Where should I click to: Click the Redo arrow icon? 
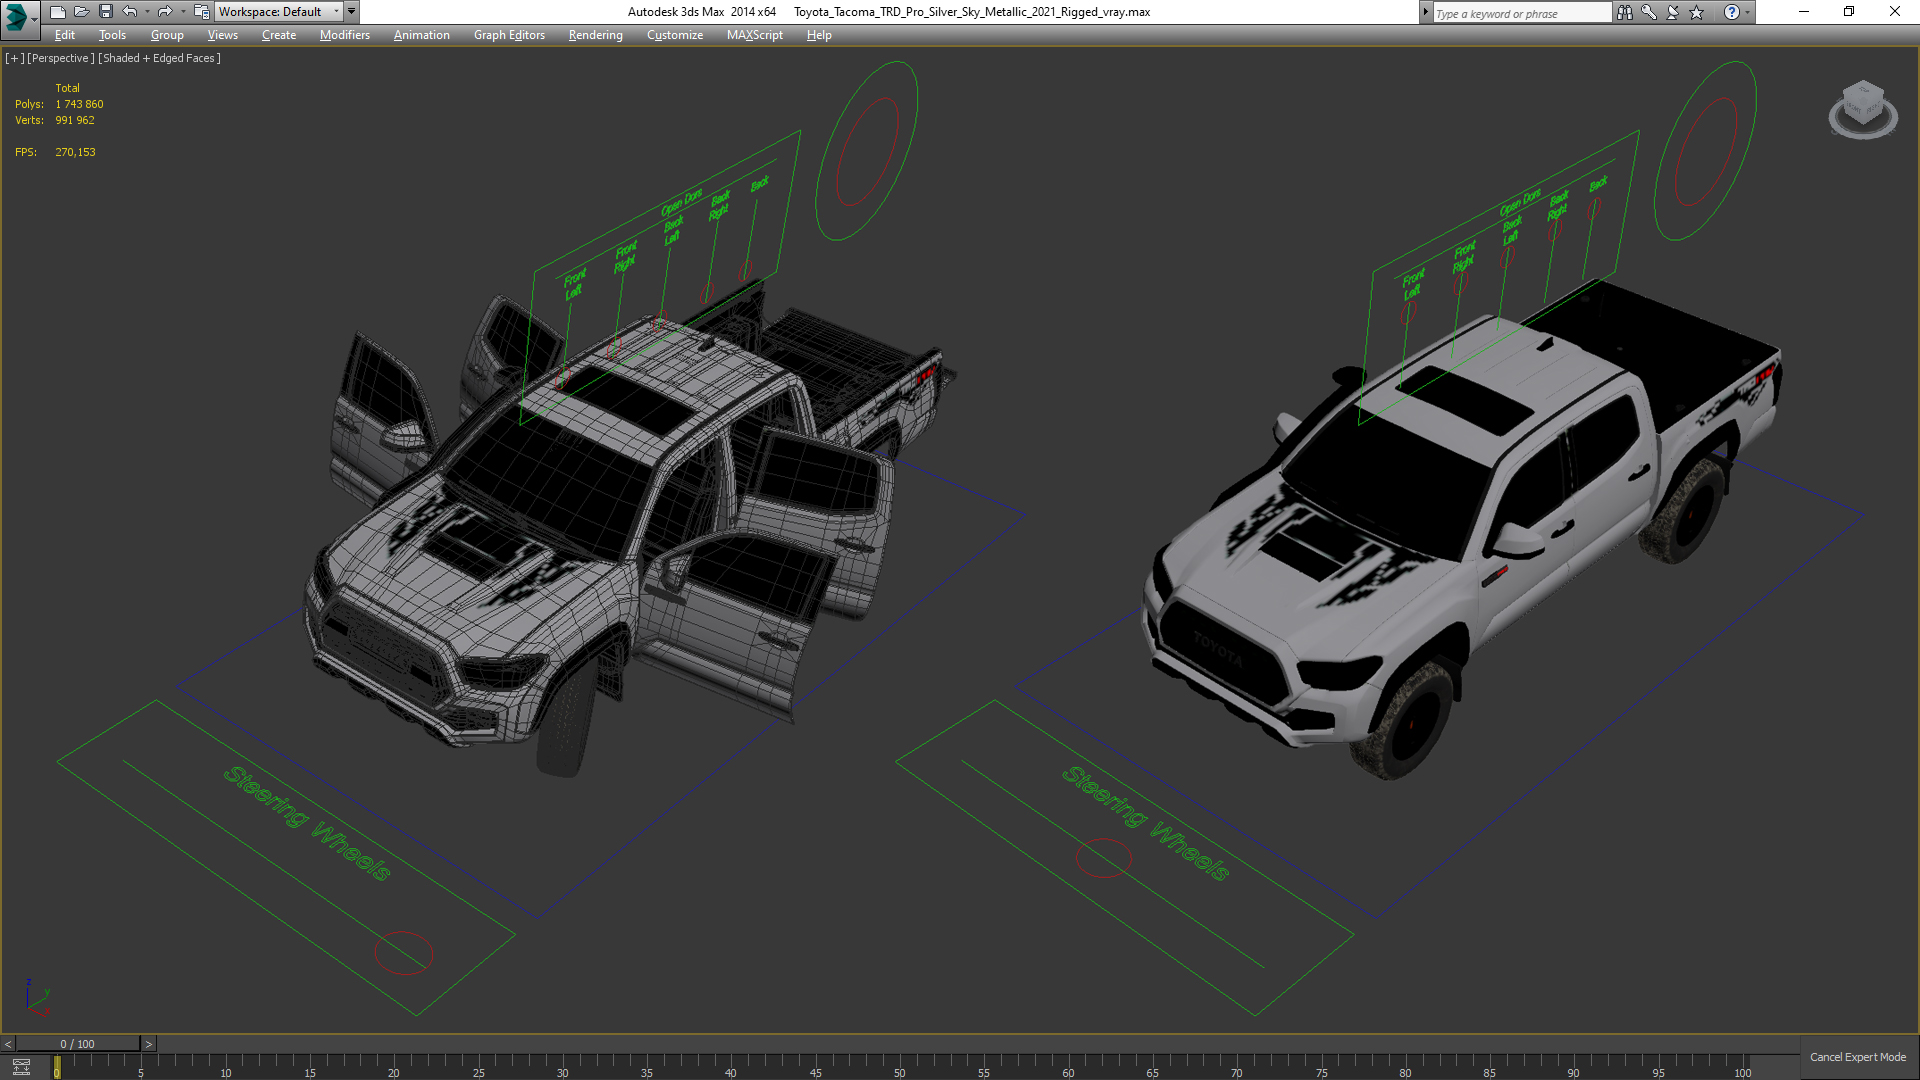click(165, 12)
